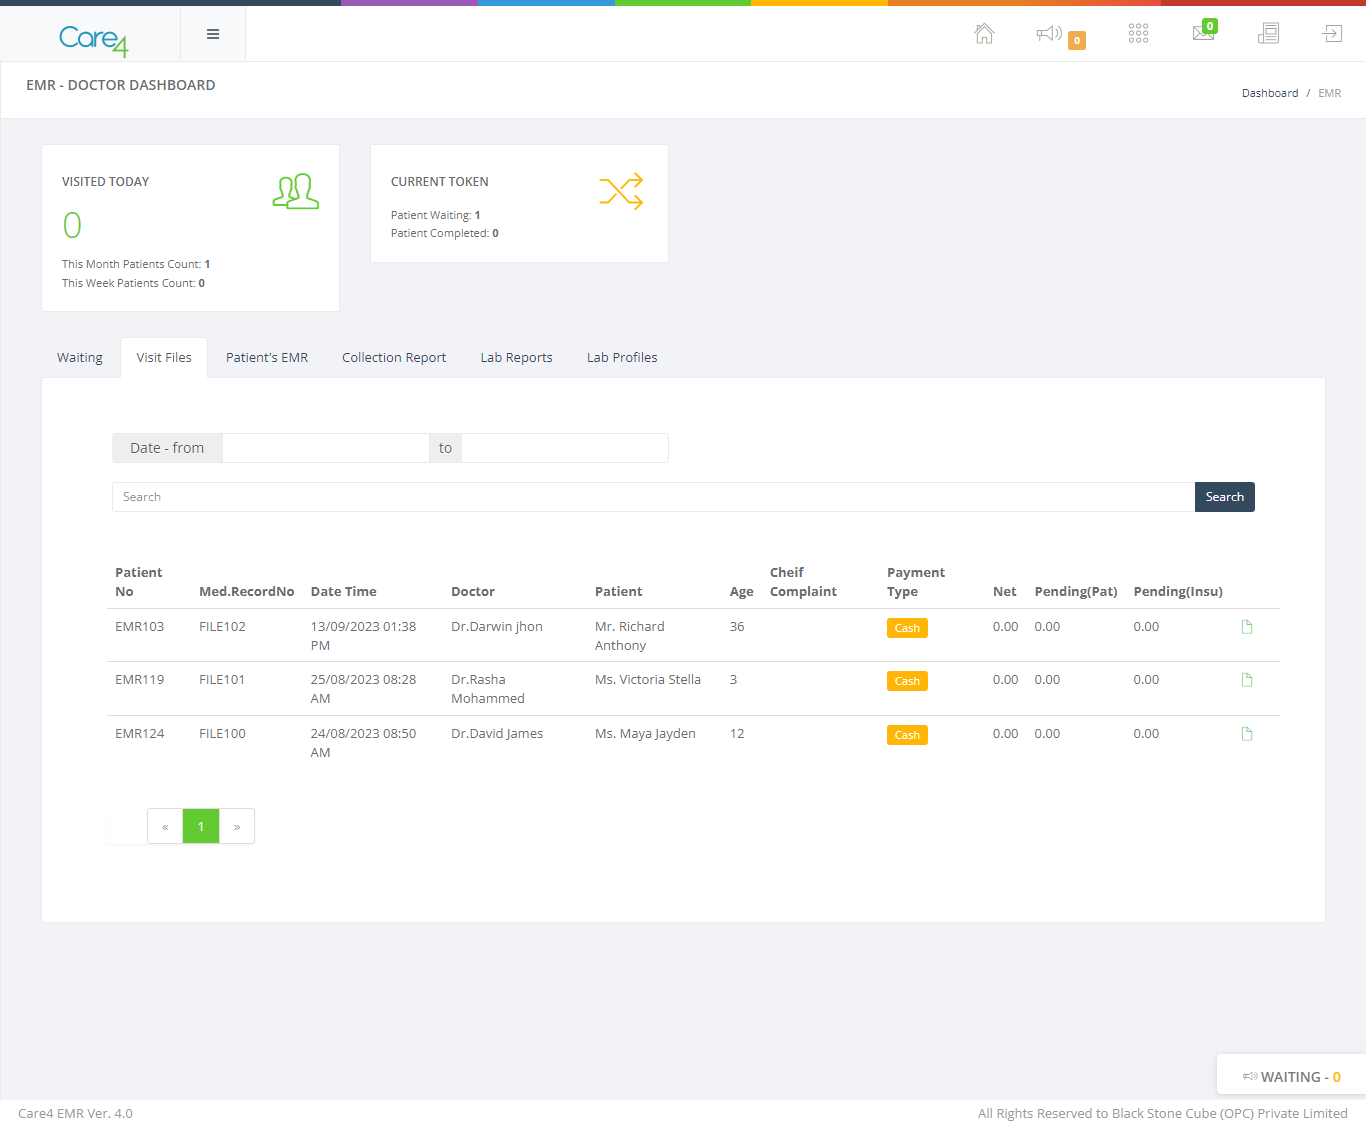Screen dimensions: 1366x1135
Task: Open the file icon for EMR124 row
Action: 1247,734
